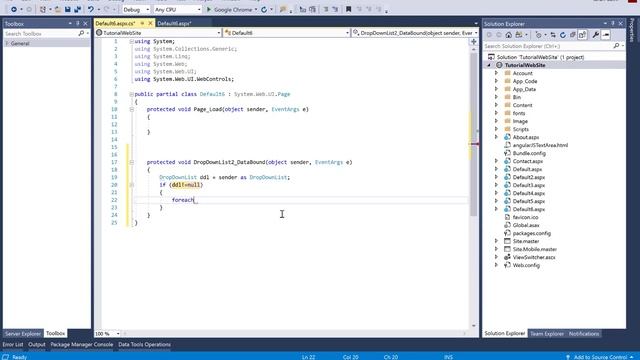640x360 pixels.
Task: Click the editor split window icon
Action: 473,42
